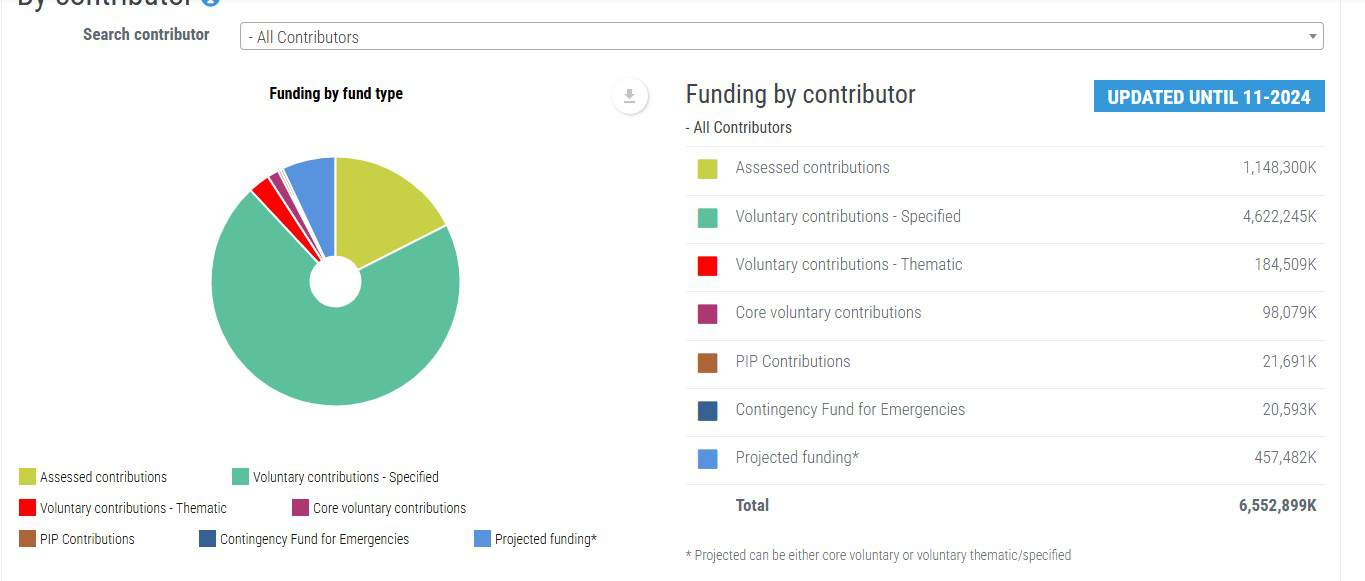Click red swatch in Thematic table row
The width and height of the screenshot is (1365, 581).
pos(707,266)
